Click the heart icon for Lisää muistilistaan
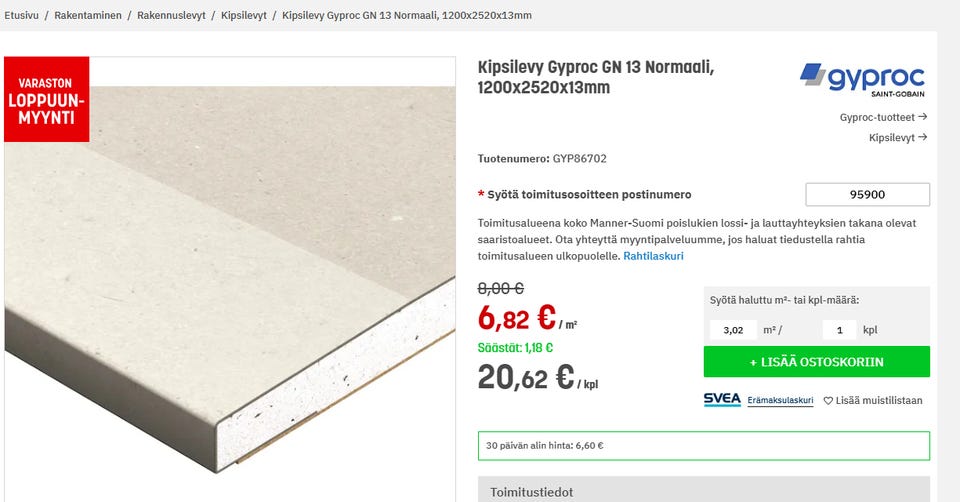The image size is (960, 502). [x=828, y=401]
